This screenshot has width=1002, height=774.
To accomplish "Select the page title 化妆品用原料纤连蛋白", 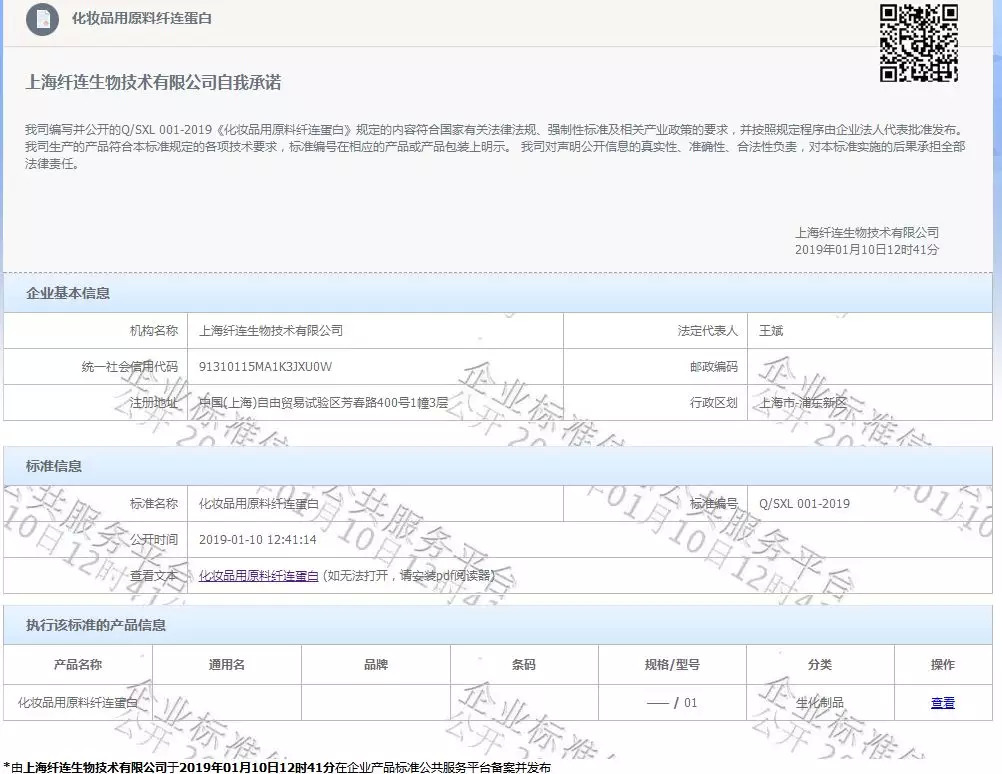I will tap(141, 18).
